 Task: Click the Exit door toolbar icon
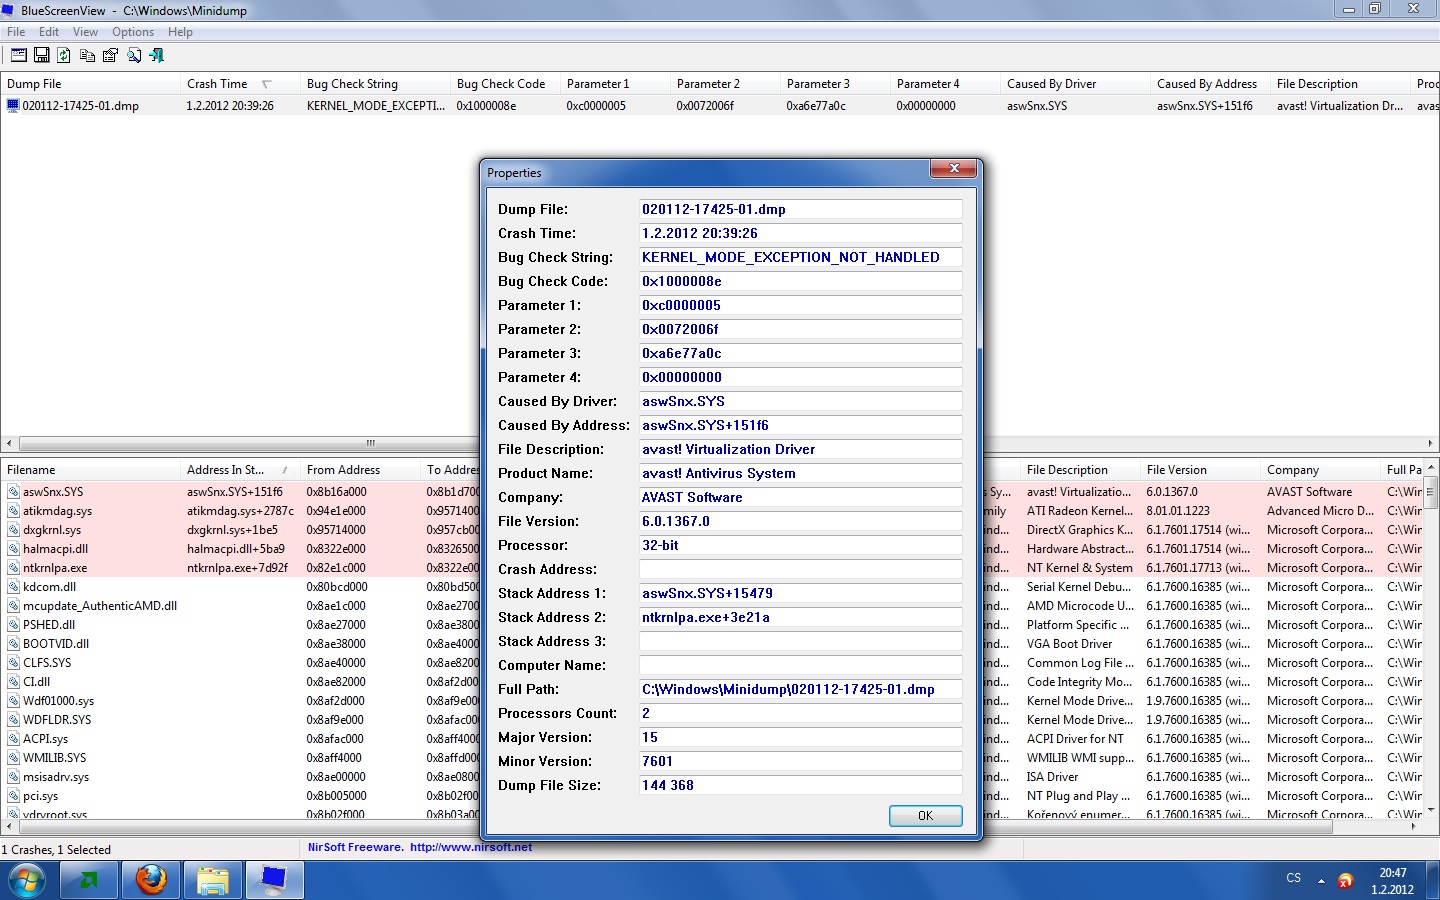(157, 56)
